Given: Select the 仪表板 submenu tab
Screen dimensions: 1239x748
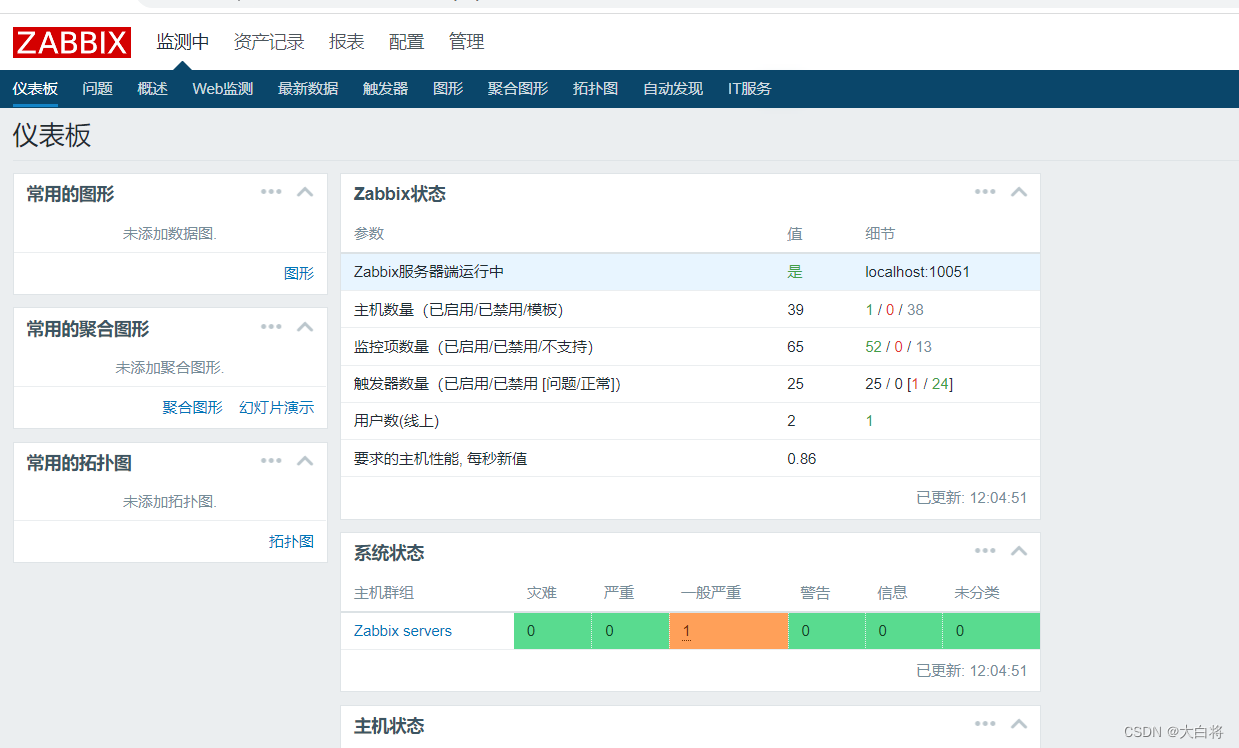Looking at the screenshot, I should pos(35,89).
